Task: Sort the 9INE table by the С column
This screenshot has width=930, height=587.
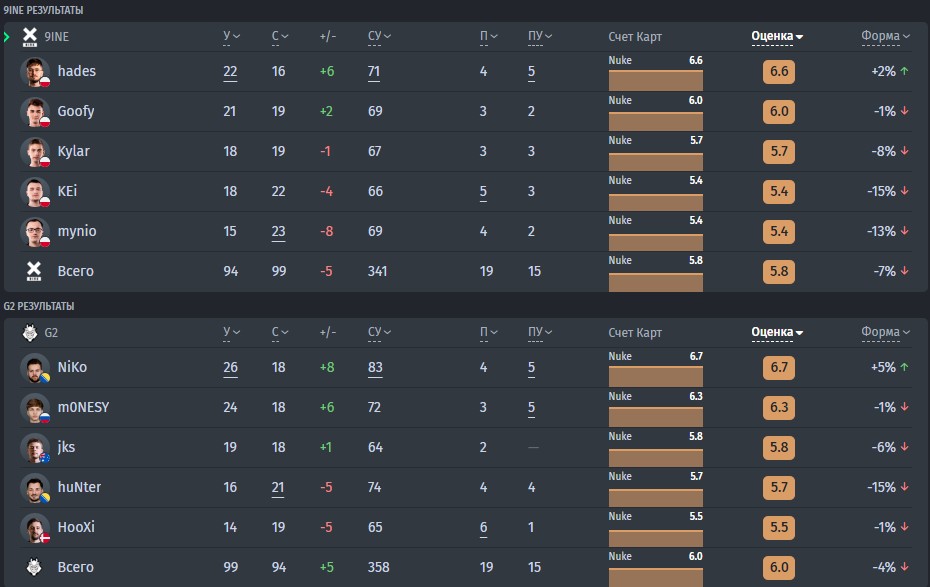Action: point(280,36)
